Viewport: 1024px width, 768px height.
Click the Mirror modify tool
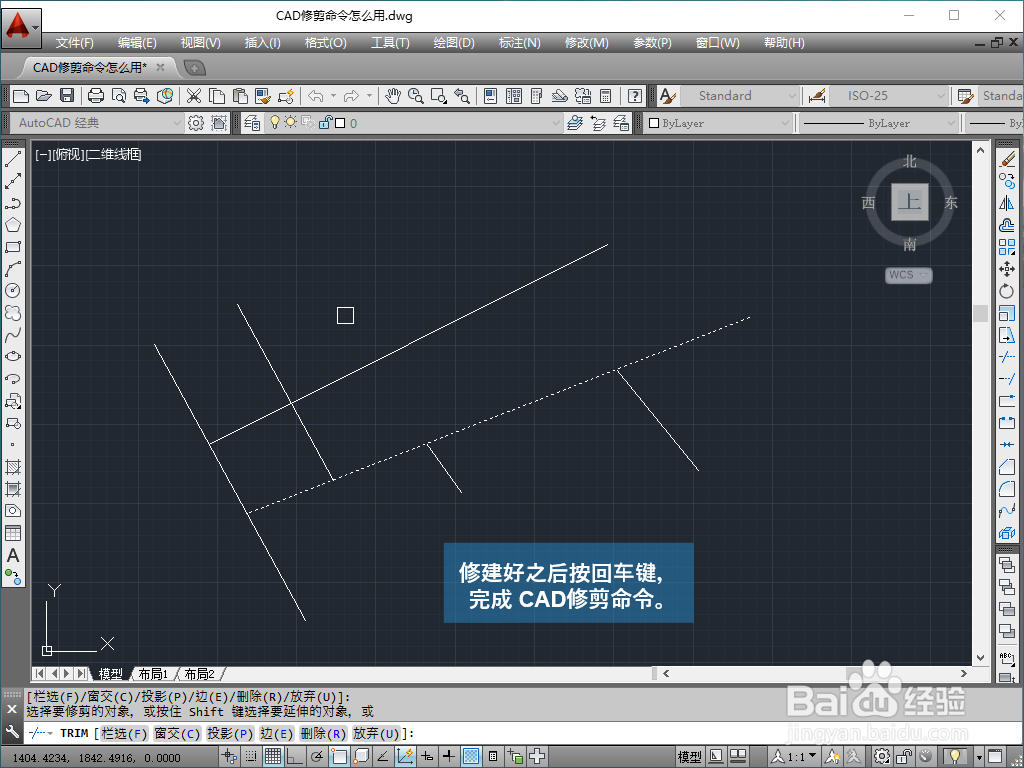coord(1007,203)
